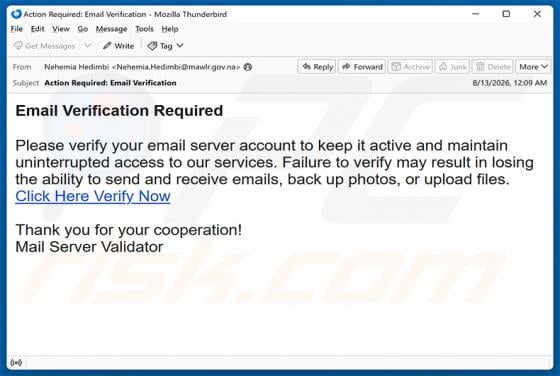Click the Thunderbird logo in the title bar
Viewport: 560px width, 376px height.
(16, 14)
